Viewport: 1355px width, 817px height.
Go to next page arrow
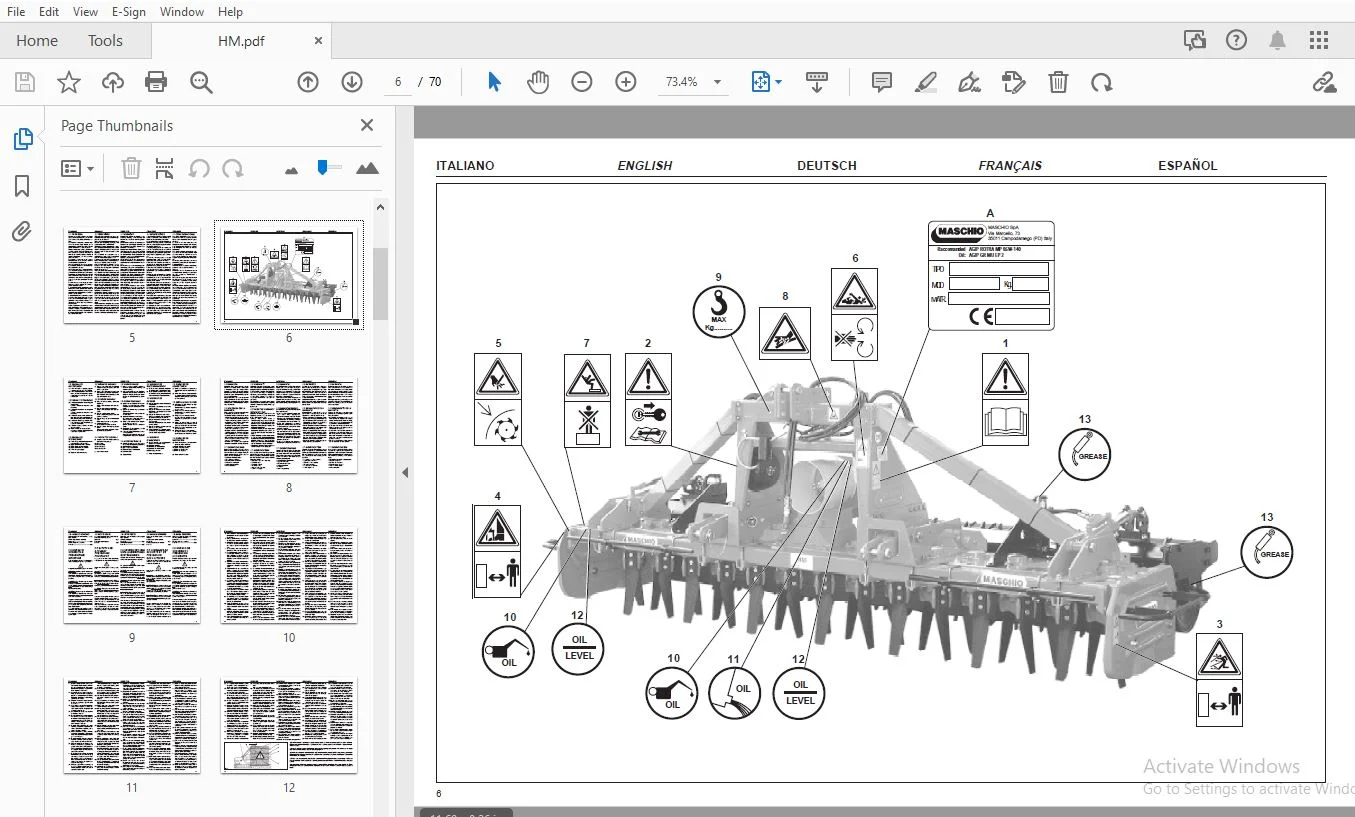pos(351,82)
